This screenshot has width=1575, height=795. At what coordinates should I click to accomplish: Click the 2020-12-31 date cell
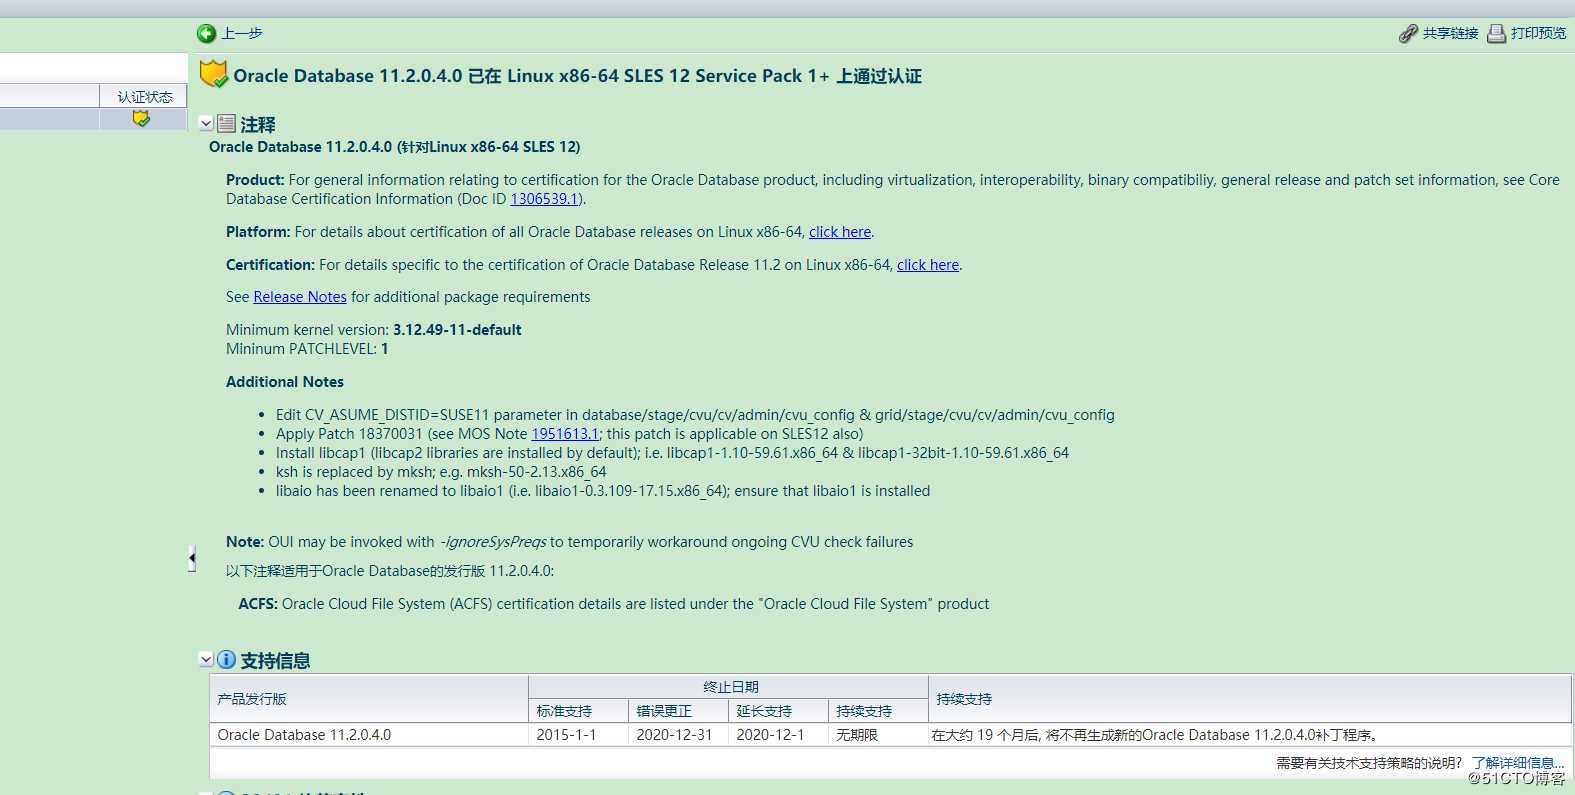click(678, 735)
